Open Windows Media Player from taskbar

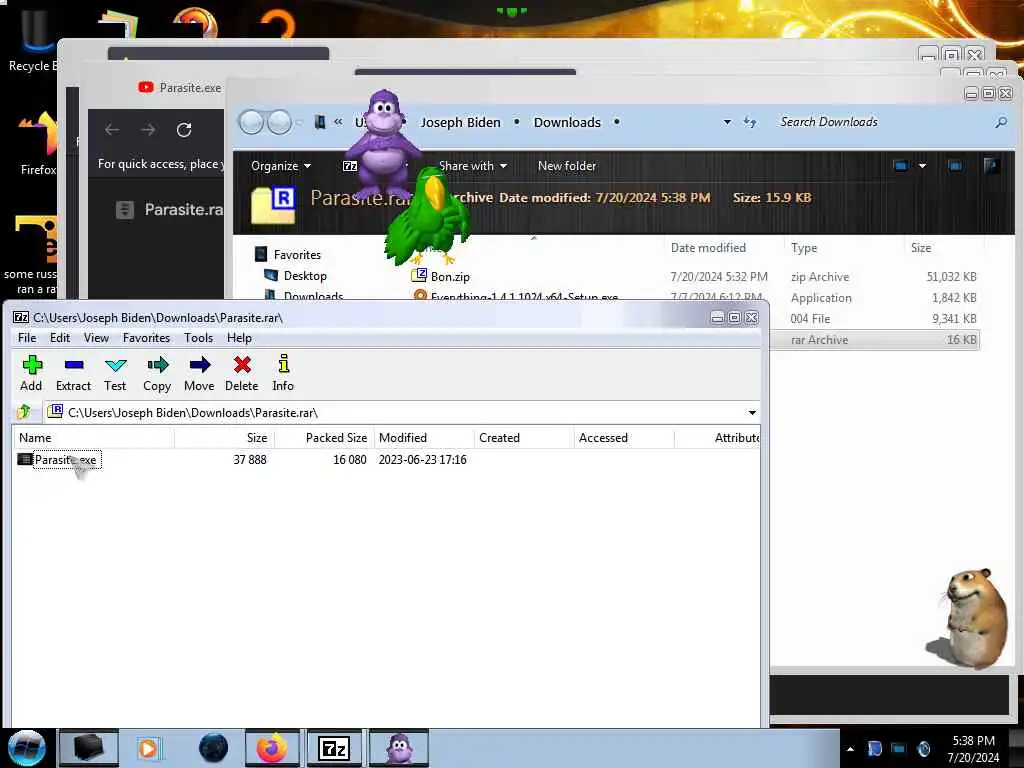coord(148,748)
